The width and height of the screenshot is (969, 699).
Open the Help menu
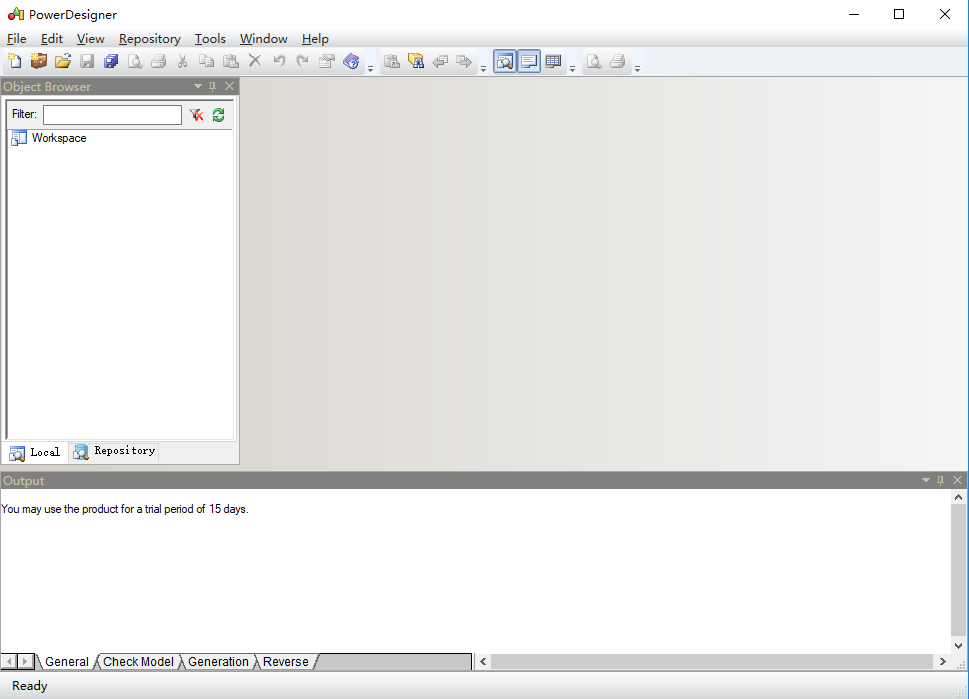click(315, 39)
